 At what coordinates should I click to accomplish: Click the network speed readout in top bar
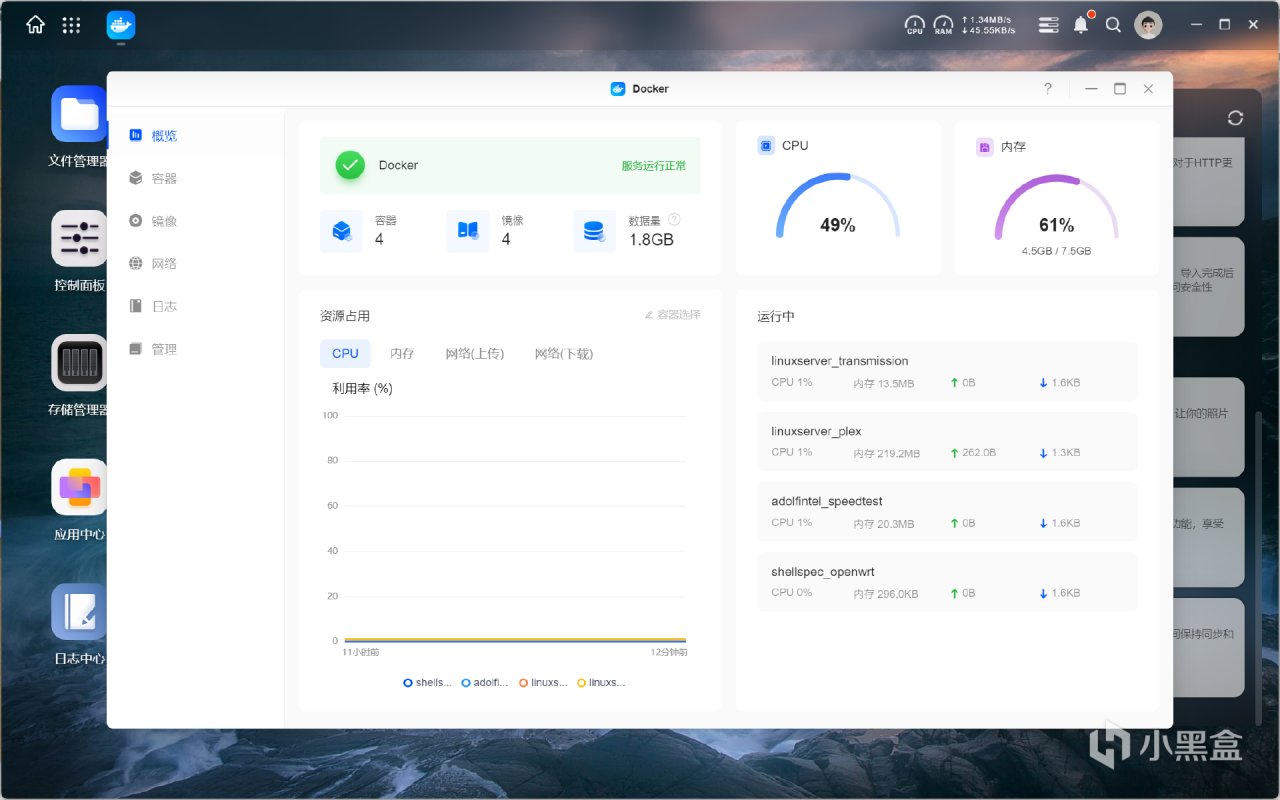tap(988, 25)
